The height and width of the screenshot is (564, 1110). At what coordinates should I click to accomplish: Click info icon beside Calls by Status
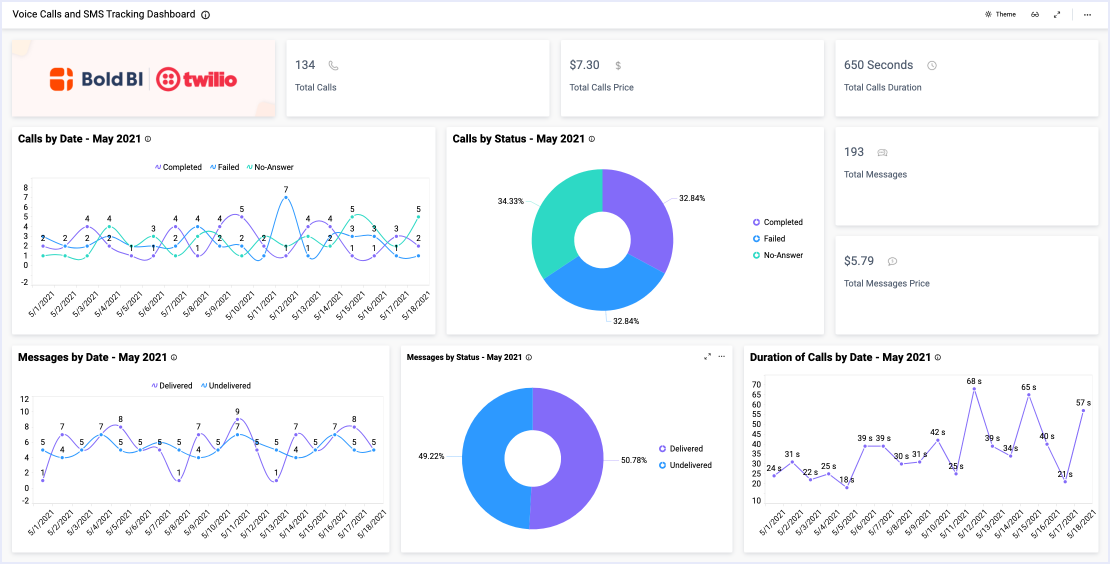pyautogui.click(x=592, y=139)
